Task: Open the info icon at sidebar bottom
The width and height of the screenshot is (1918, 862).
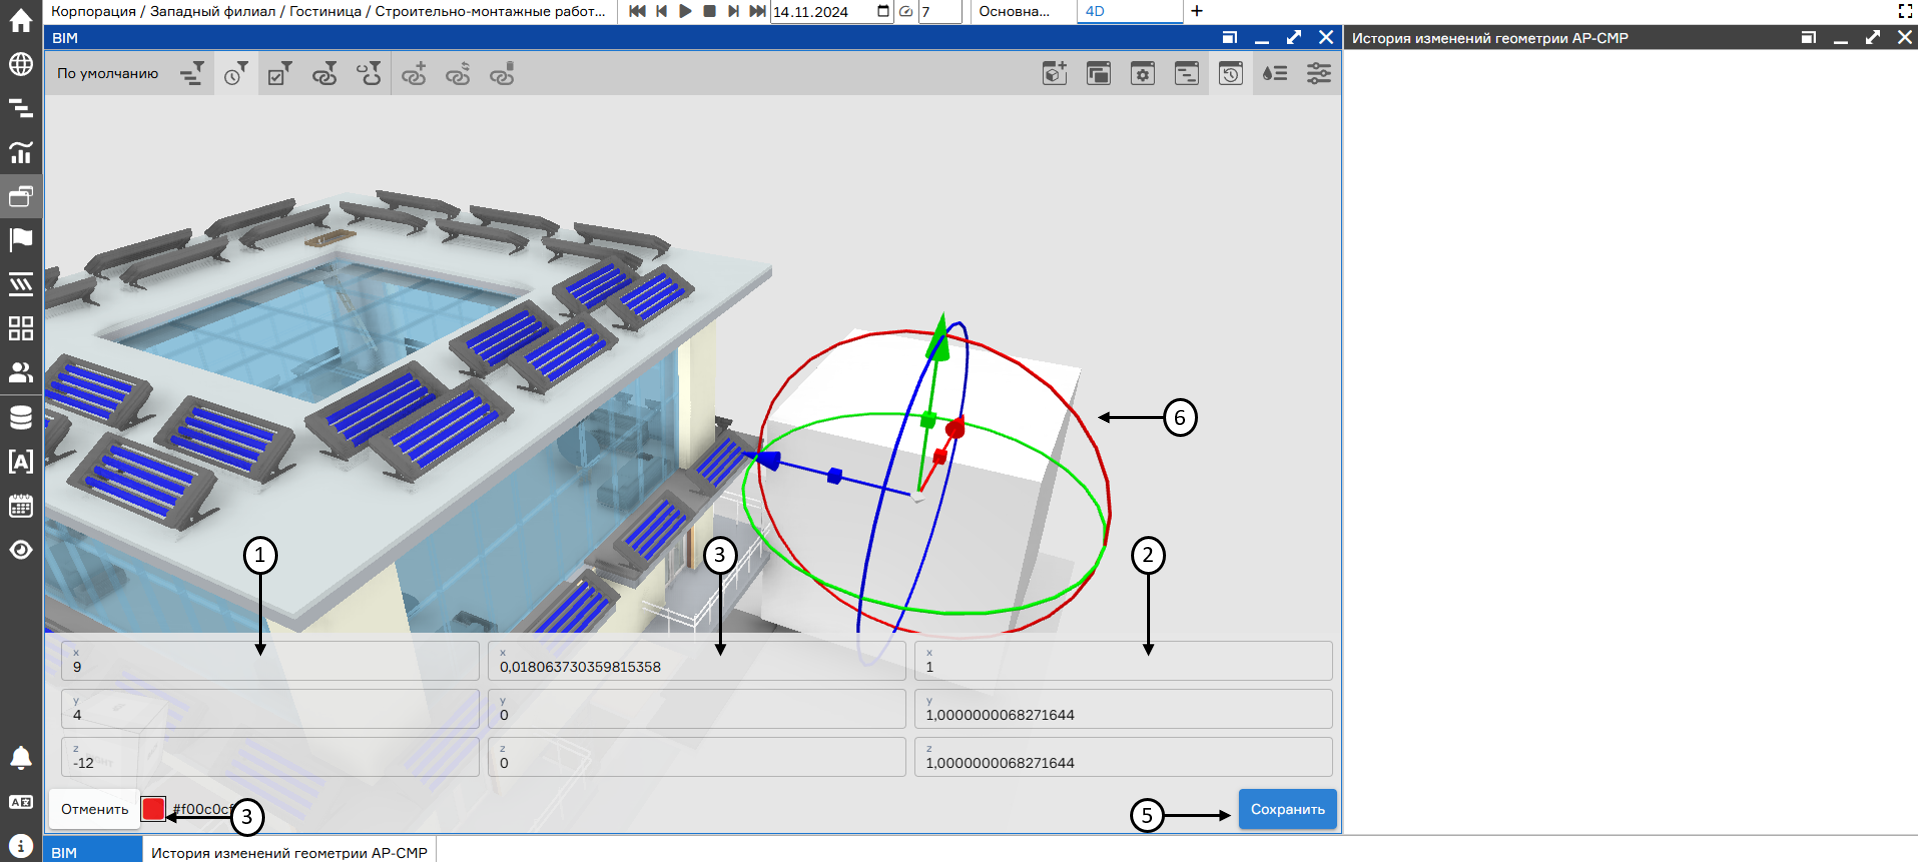Action: [x=21, y=846]
